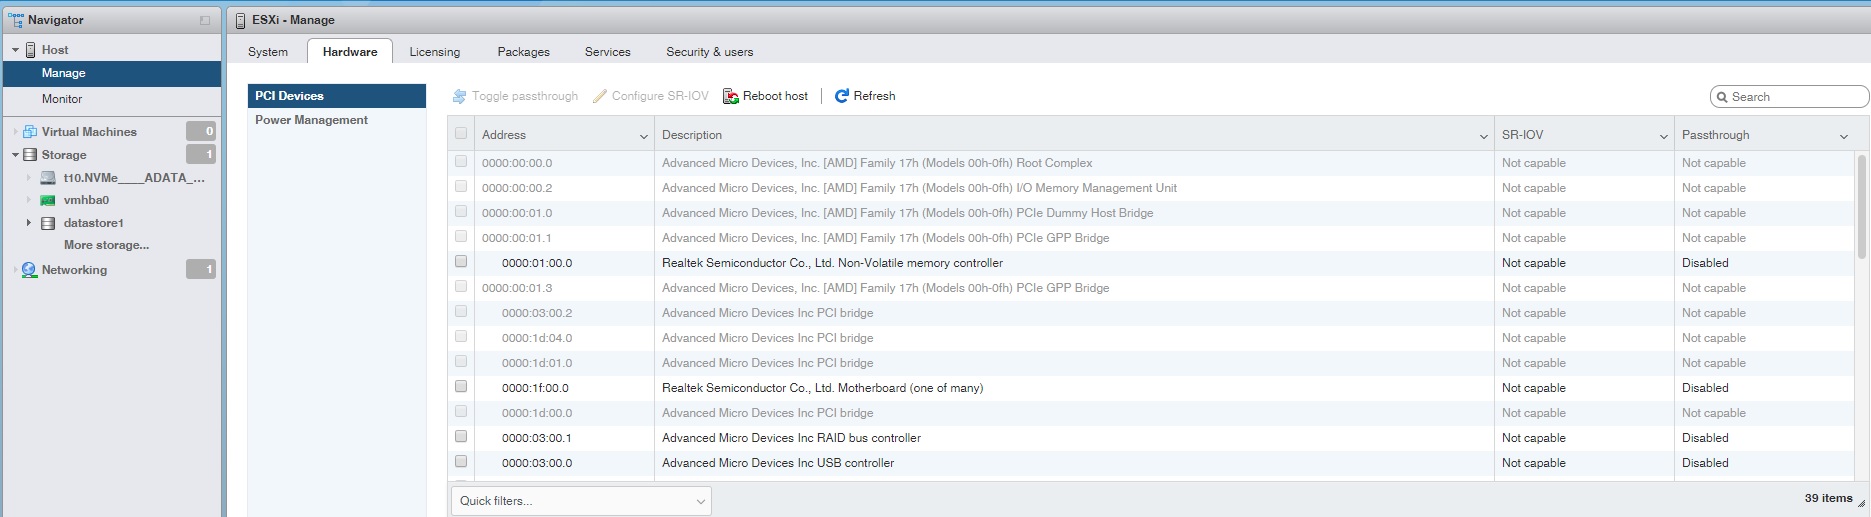The width and height of the screenshot is (1871, 517).
Task: Click 'Disabled' passthrough for USB controller row
Action: click(x=1705, y=463)
